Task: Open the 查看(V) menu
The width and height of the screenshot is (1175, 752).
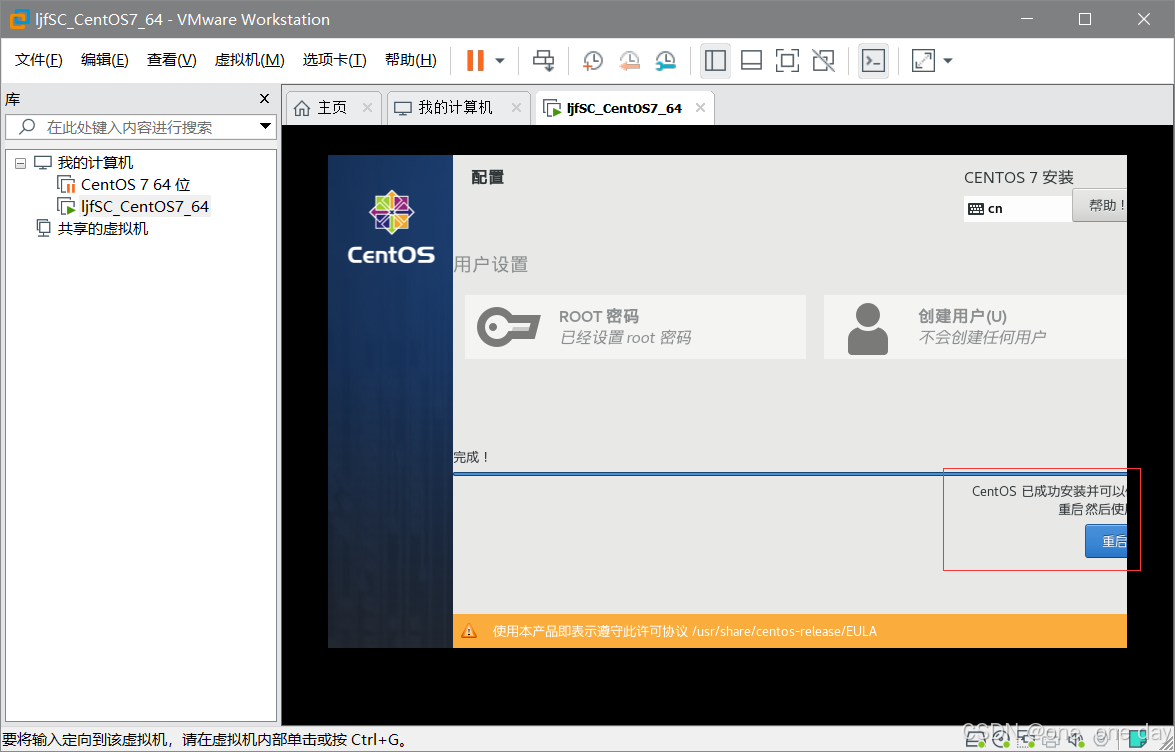Action: coord(172,60)
